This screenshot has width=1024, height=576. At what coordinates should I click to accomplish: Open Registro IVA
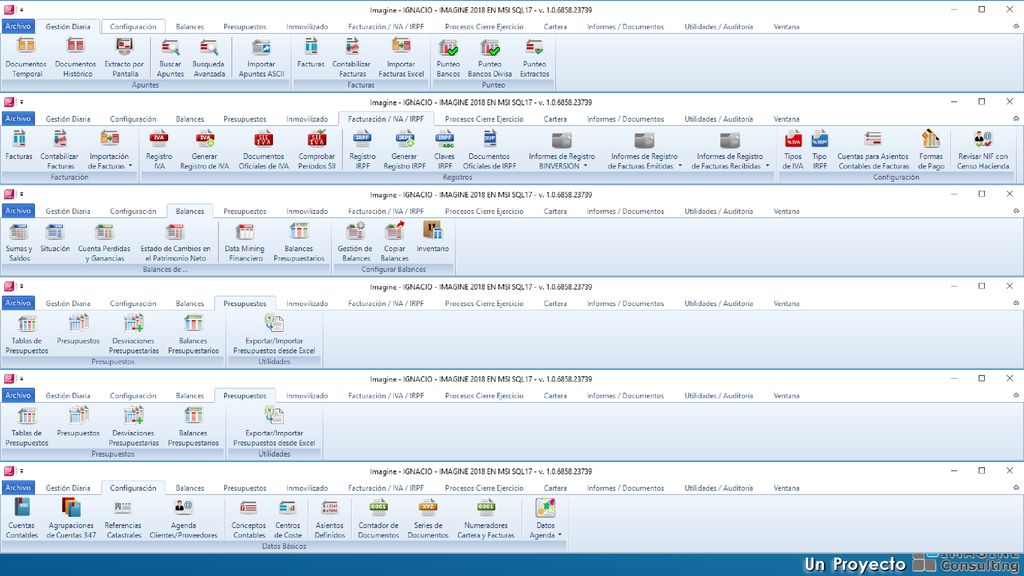[x=159, y=150]
